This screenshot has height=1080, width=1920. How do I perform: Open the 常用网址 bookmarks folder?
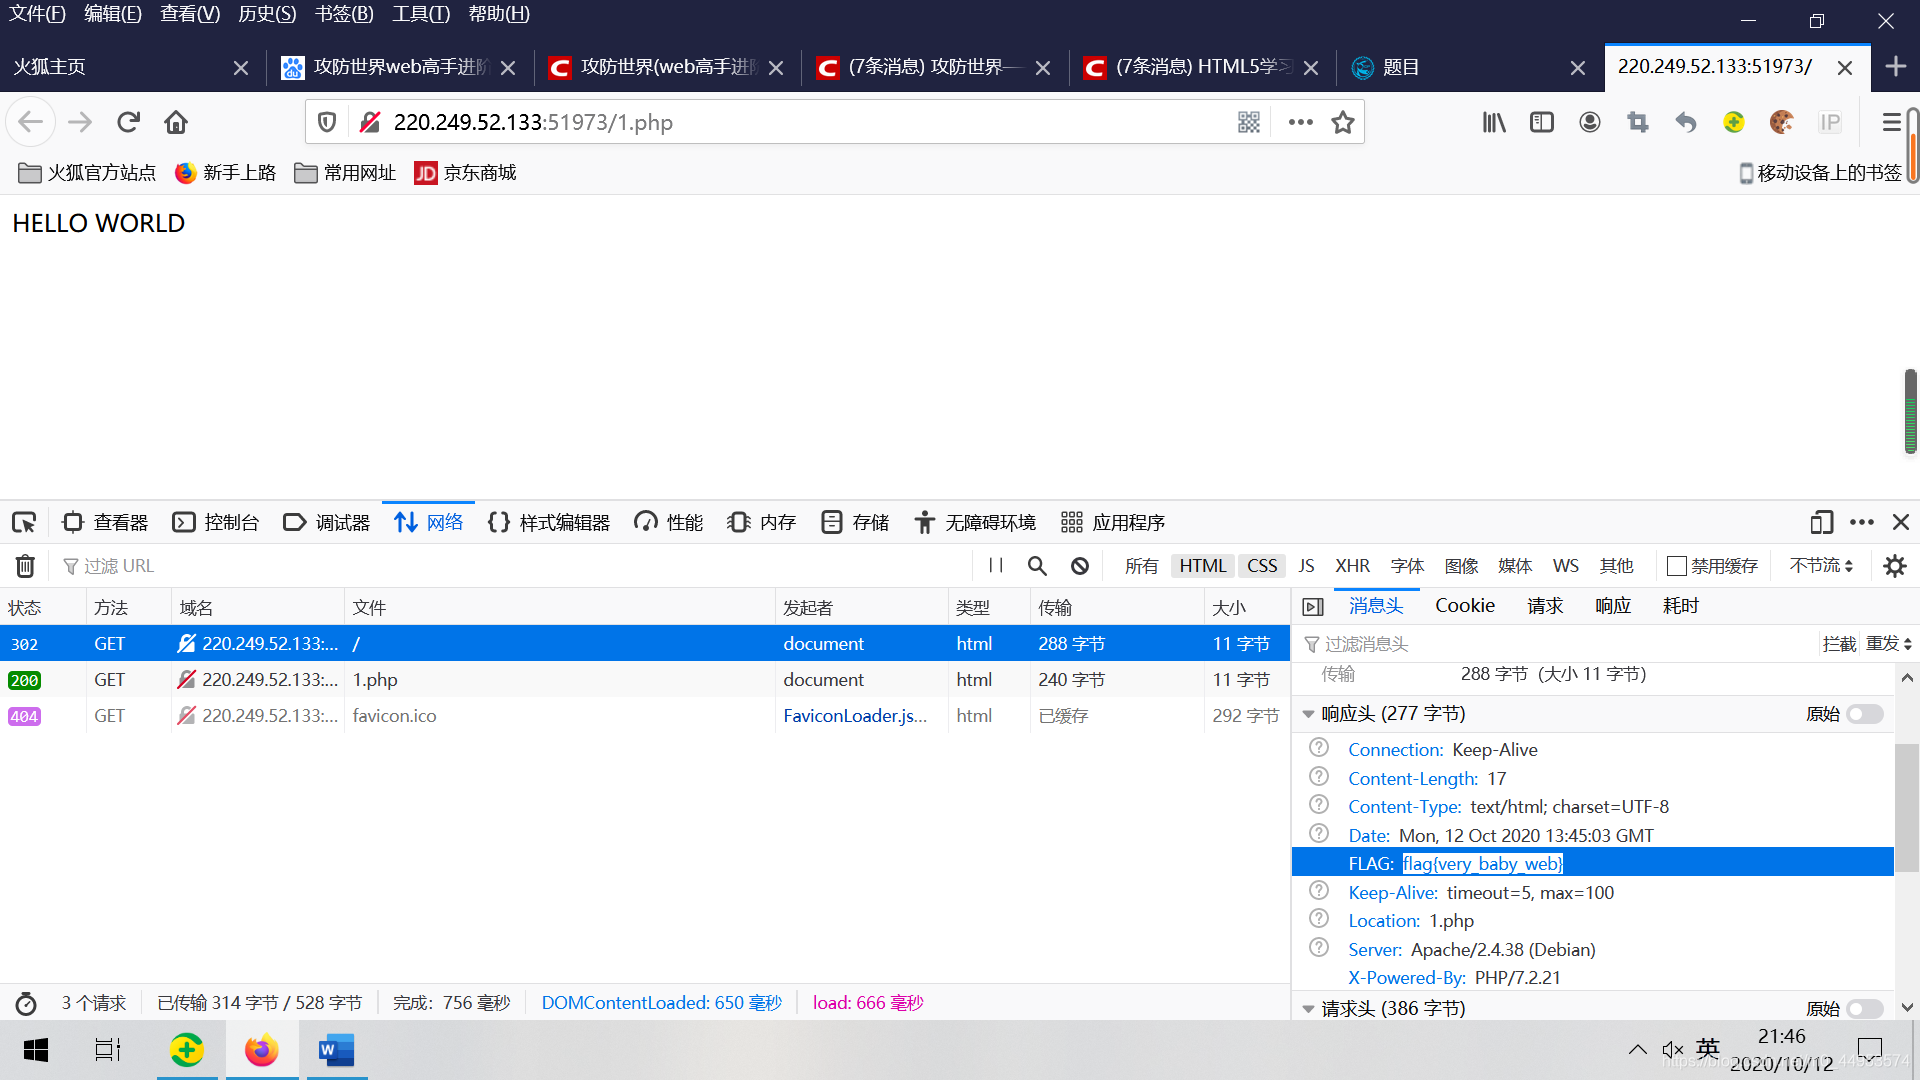click(346, 173)
